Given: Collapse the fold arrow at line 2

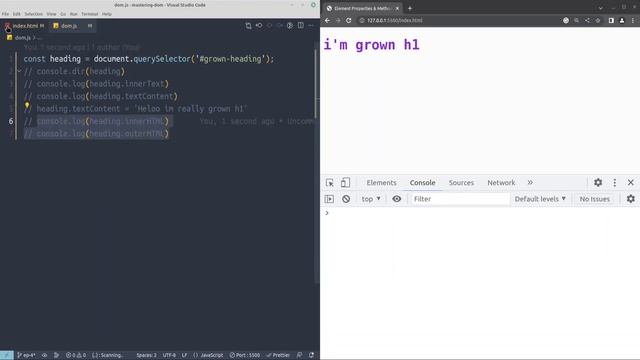Looking at the screenshot, I should (x=19, y=71).
